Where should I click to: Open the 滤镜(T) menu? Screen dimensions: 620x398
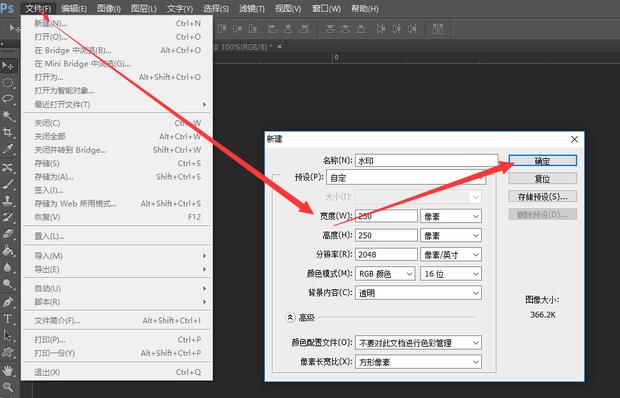click(x=252, y=8)
